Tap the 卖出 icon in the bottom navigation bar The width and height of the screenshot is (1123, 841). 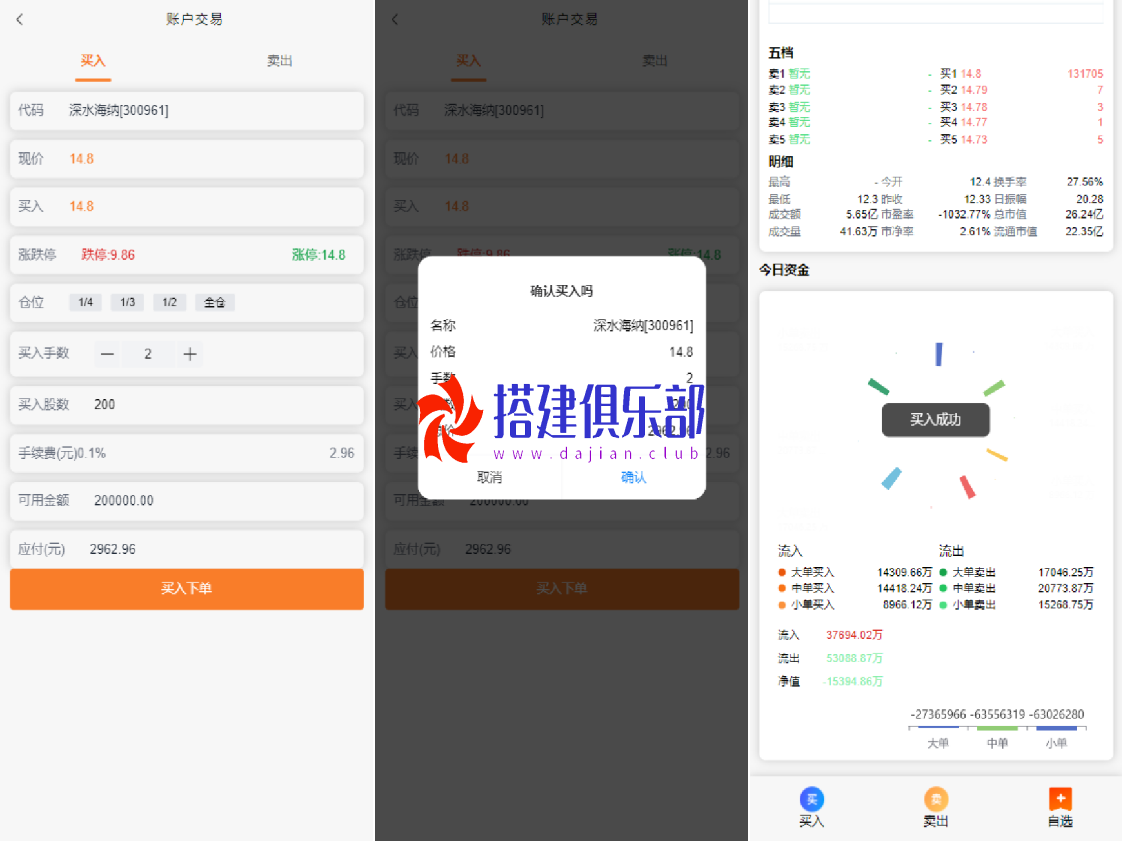click(935, 799)
